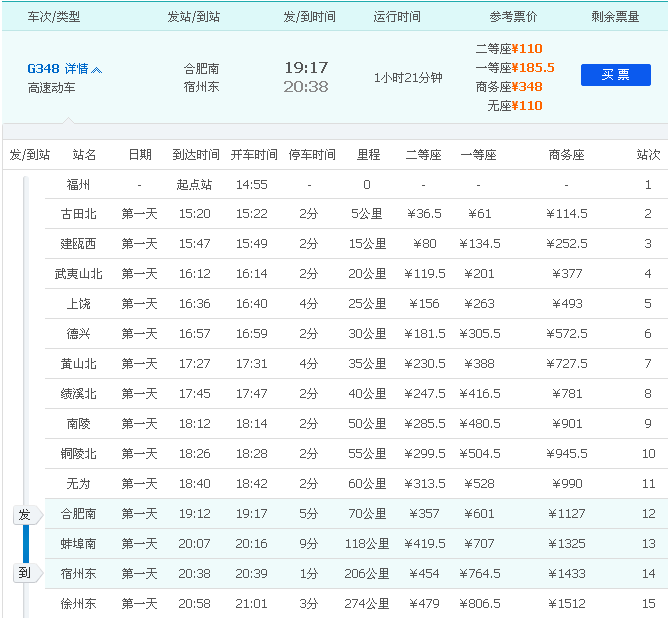Click station name 武夷山北
Viewport: 668px width, 618px height.
pos(78,273)
